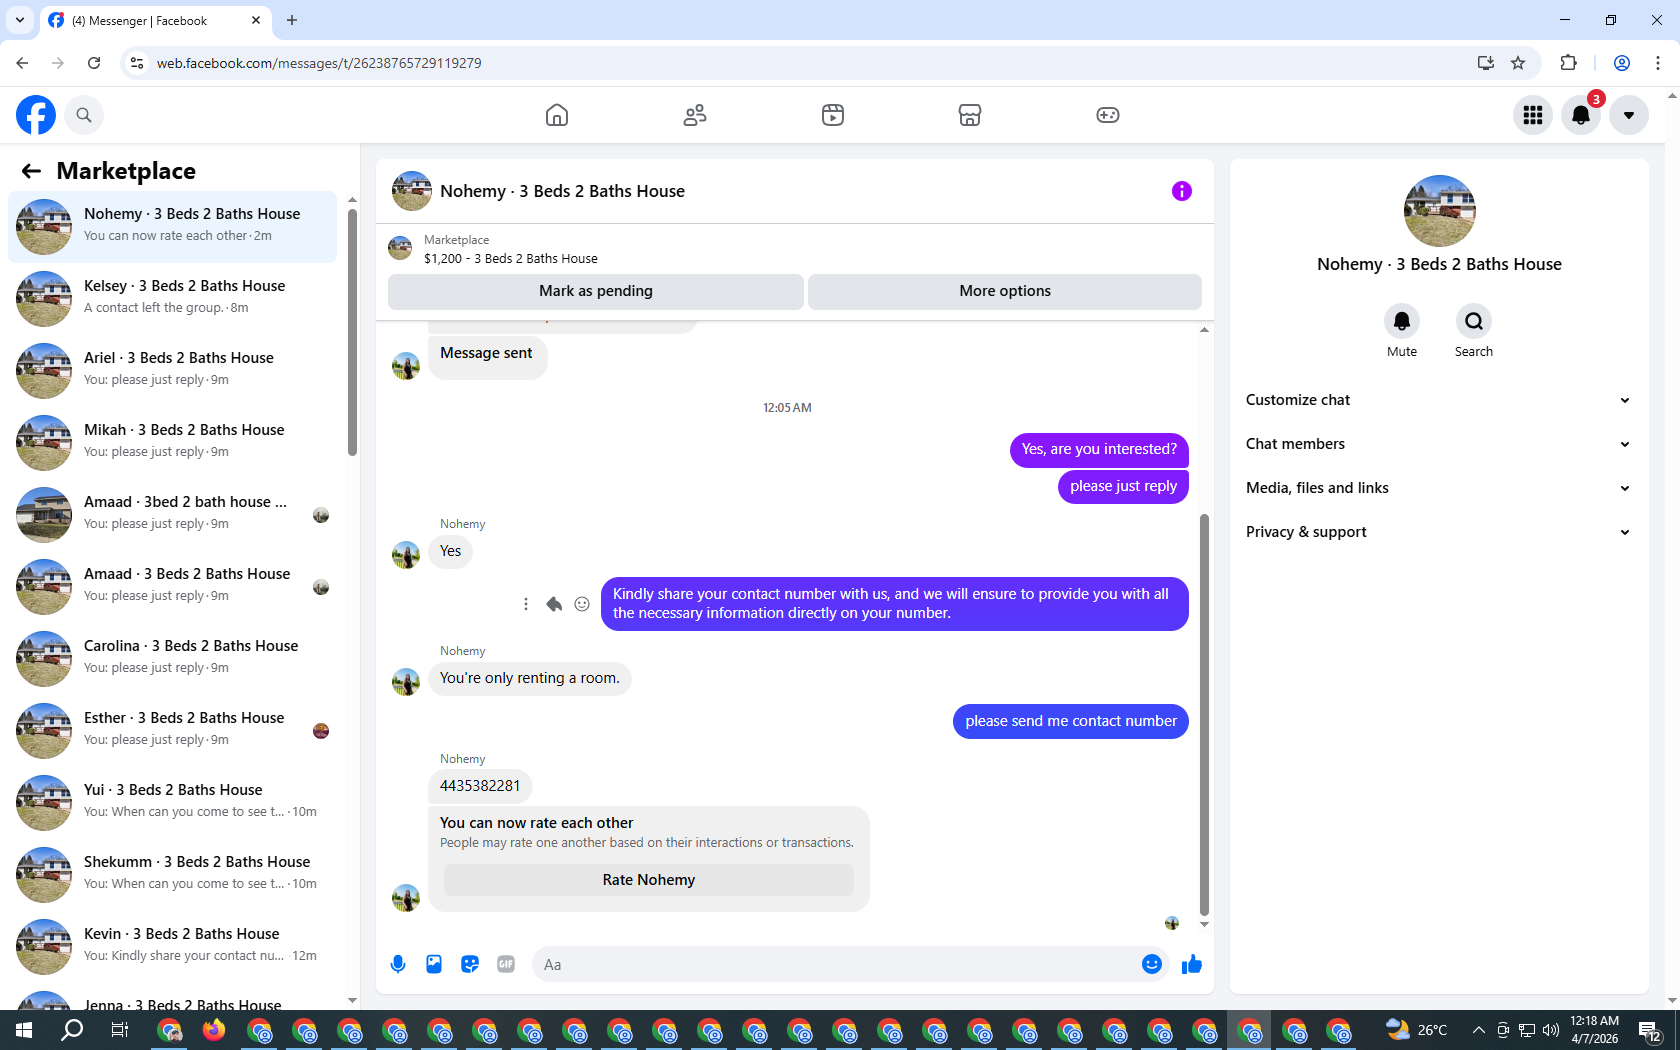Screen dimensions: 1680x1050
Task: Open the Marketplace storefront icon
Action: point(970,115)
